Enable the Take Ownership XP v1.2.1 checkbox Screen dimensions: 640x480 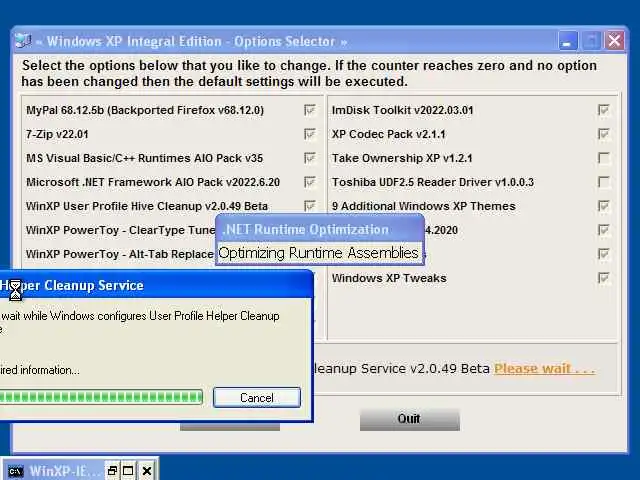[604, 158]
